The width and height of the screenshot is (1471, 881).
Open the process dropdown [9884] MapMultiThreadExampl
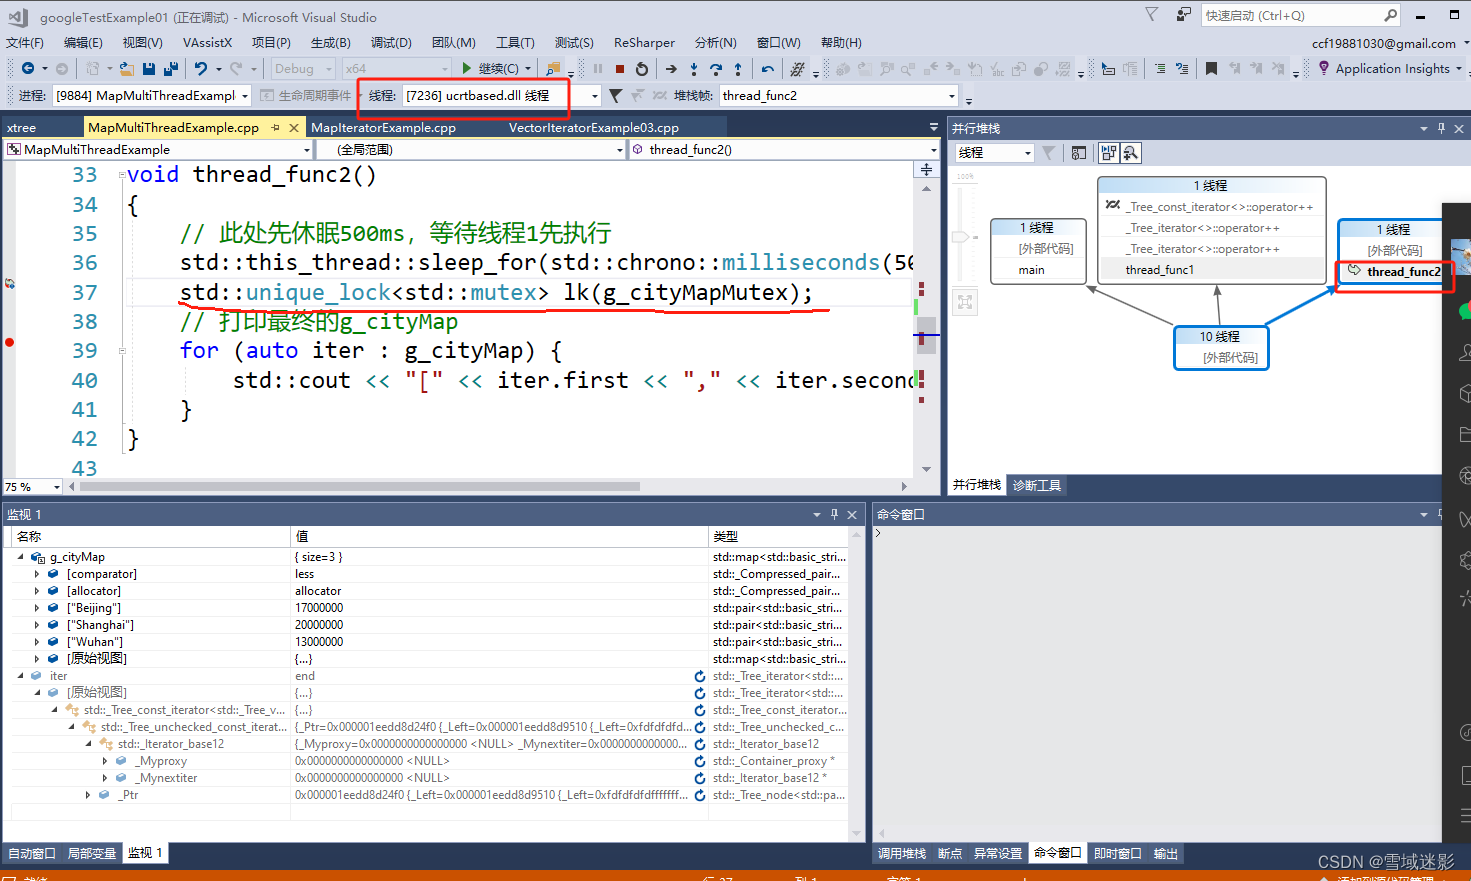(x=152, y=96)
